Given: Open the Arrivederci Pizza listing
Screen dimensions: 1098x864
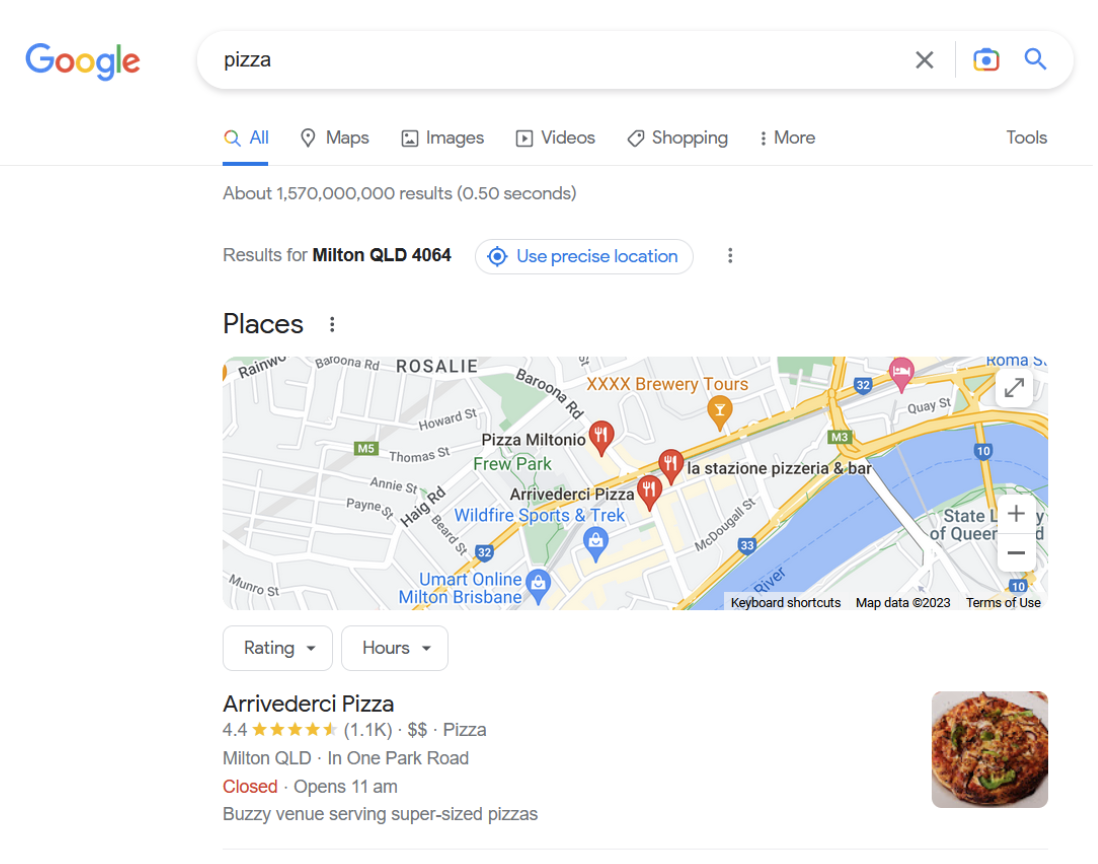Looking at the screenshot, I should [x=308, y=704].
